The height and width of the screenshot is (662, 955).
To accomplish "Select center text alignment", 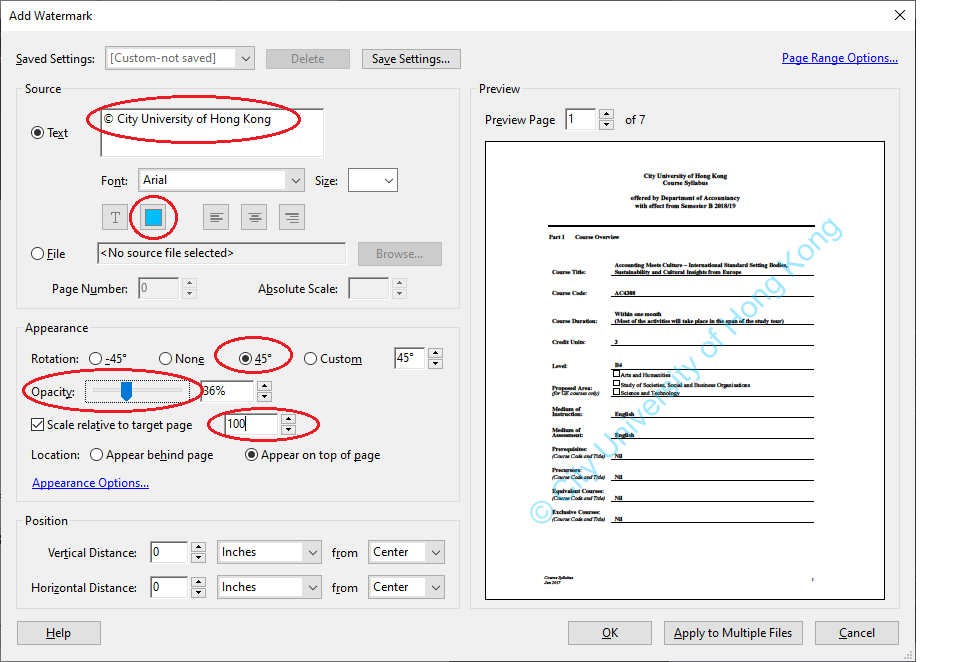I will 253,217.
